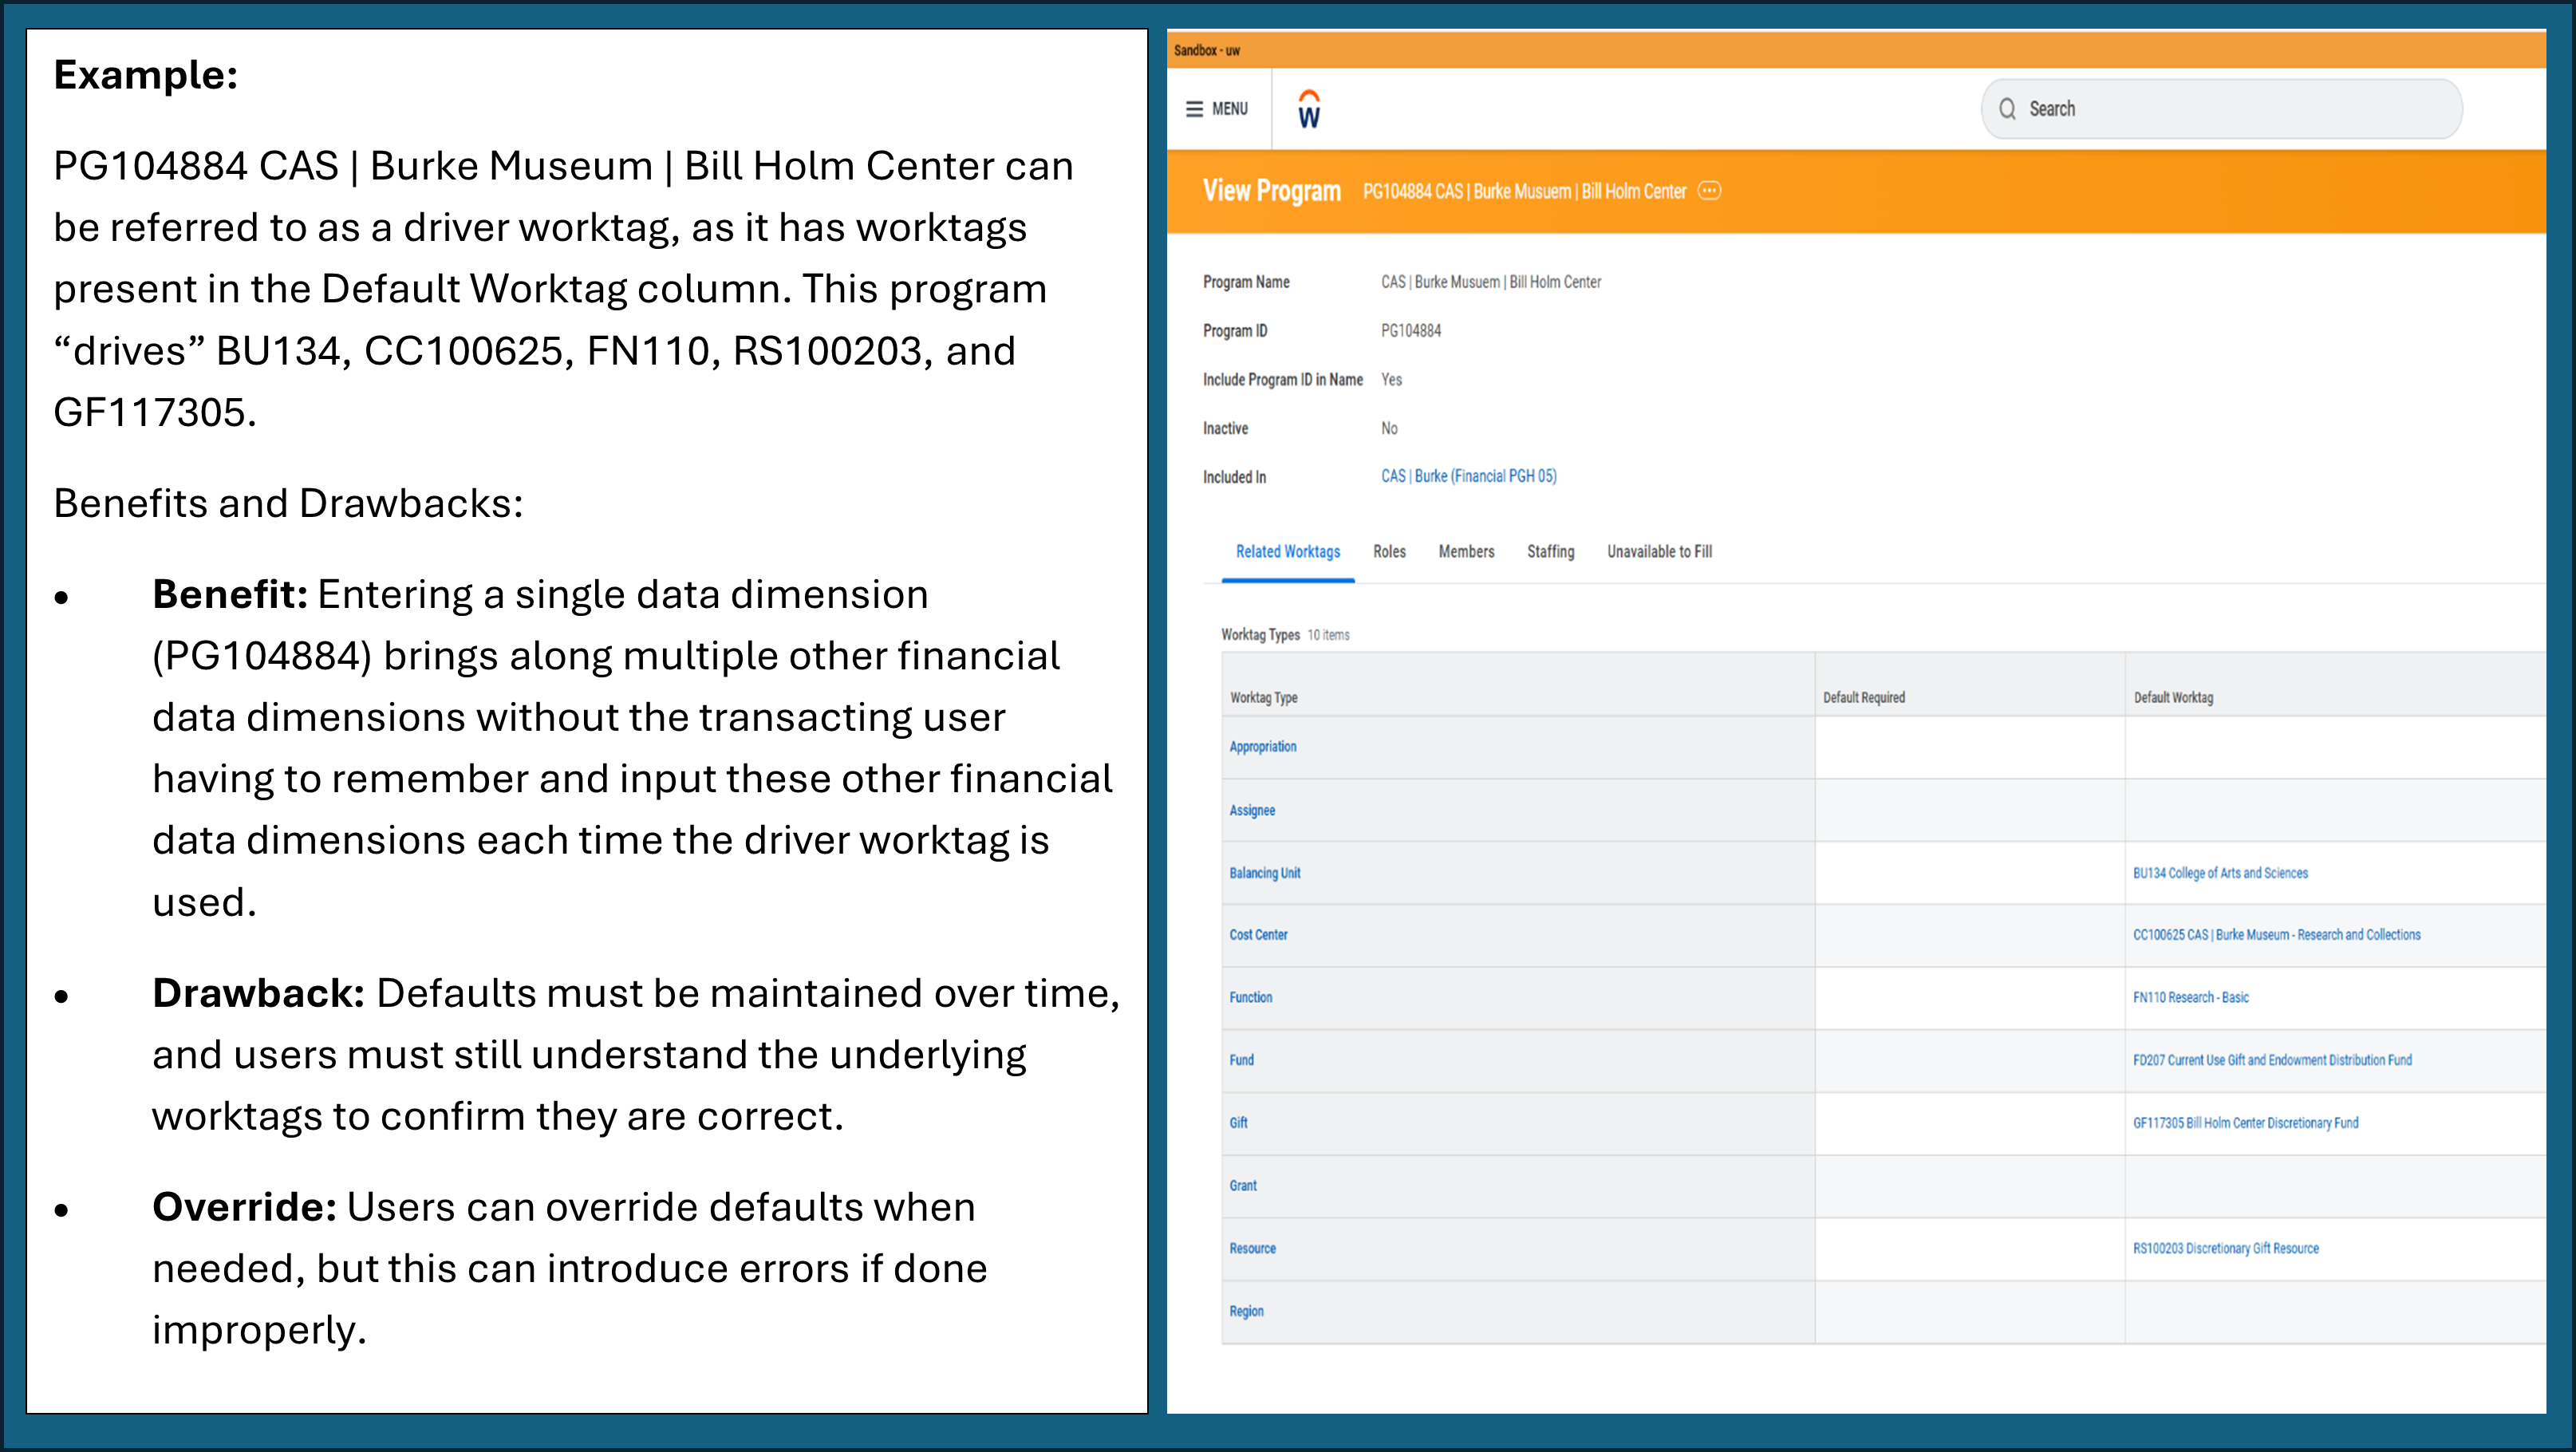Select the Related Worktags tab
Screen dimensions: 2576x1452
1287,551
